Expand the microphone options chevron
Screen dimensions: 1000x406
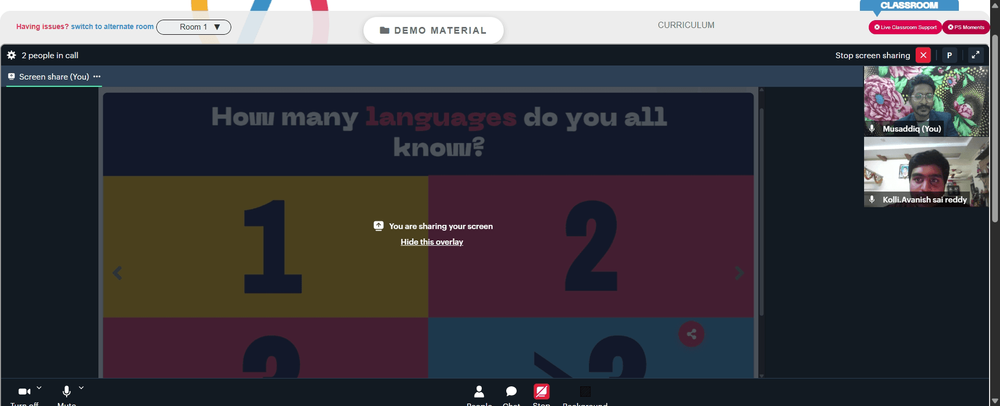[x=81, y=388]
